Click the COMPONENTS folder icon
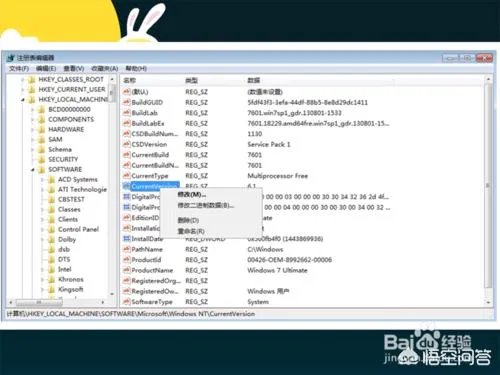 tap(42, 120)
